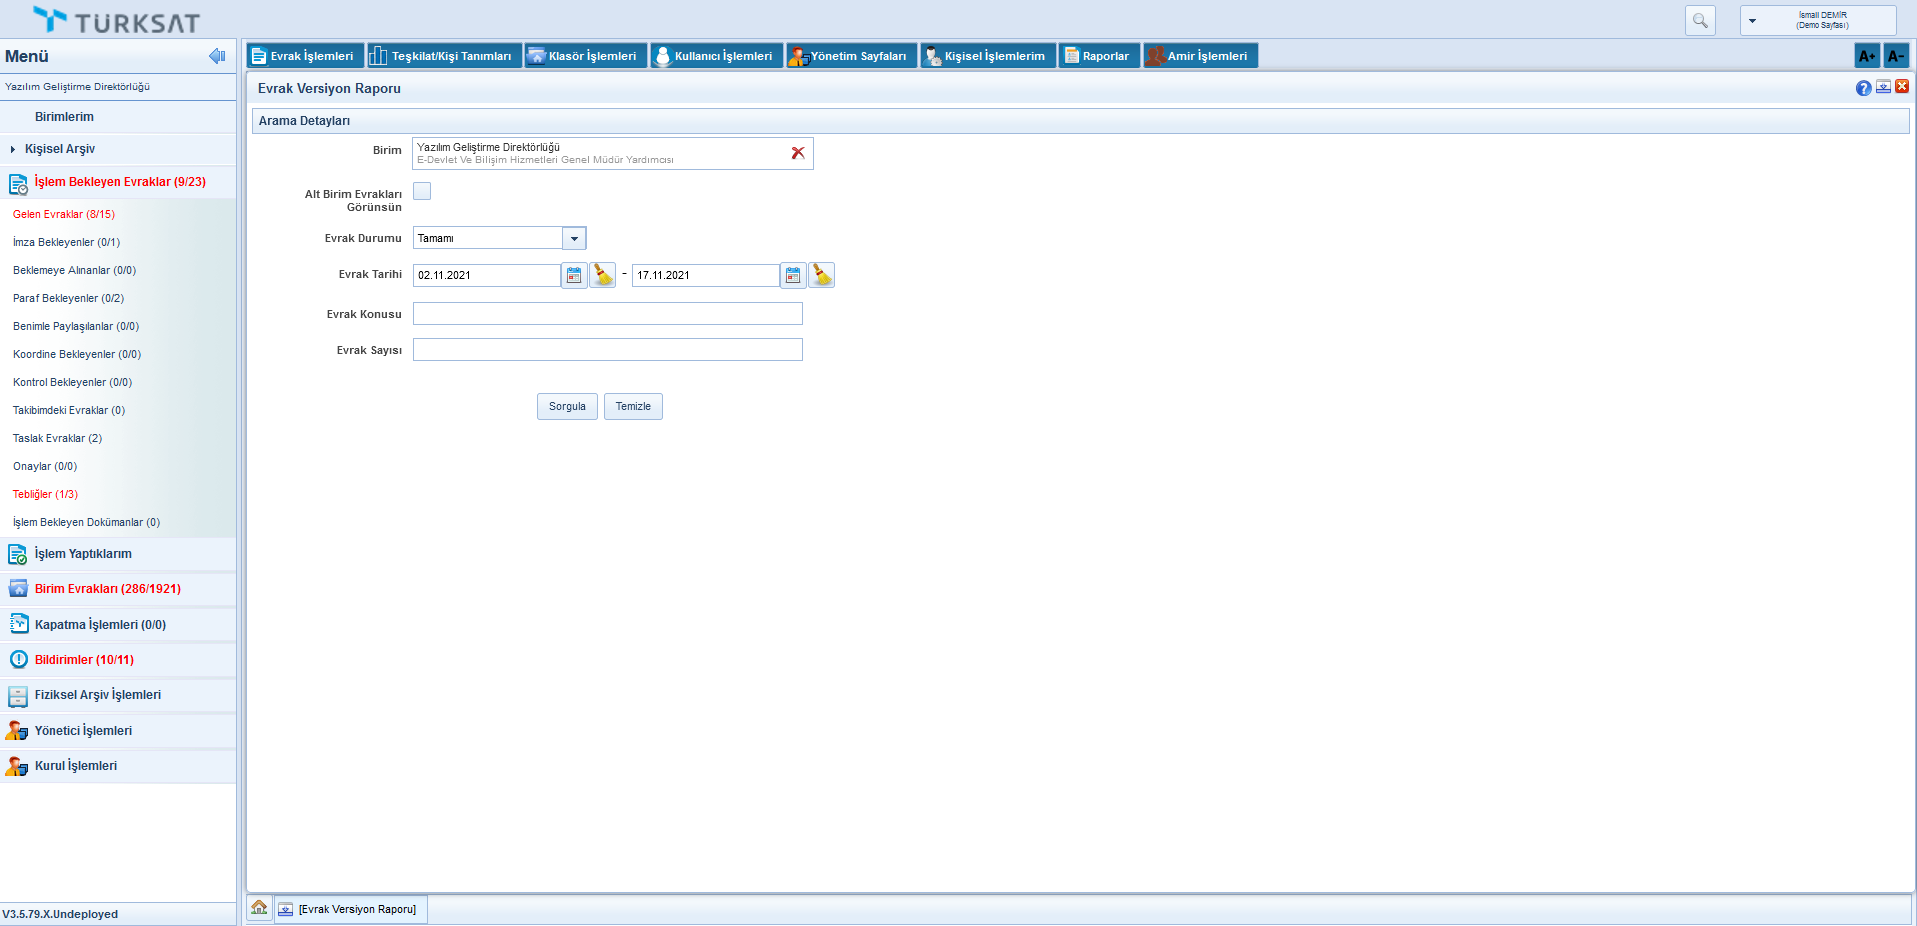Screen dimensions: 1917x926
Task: Open Koordine Bekleyenler (0/0)
Action: click(x=77, y=354)
